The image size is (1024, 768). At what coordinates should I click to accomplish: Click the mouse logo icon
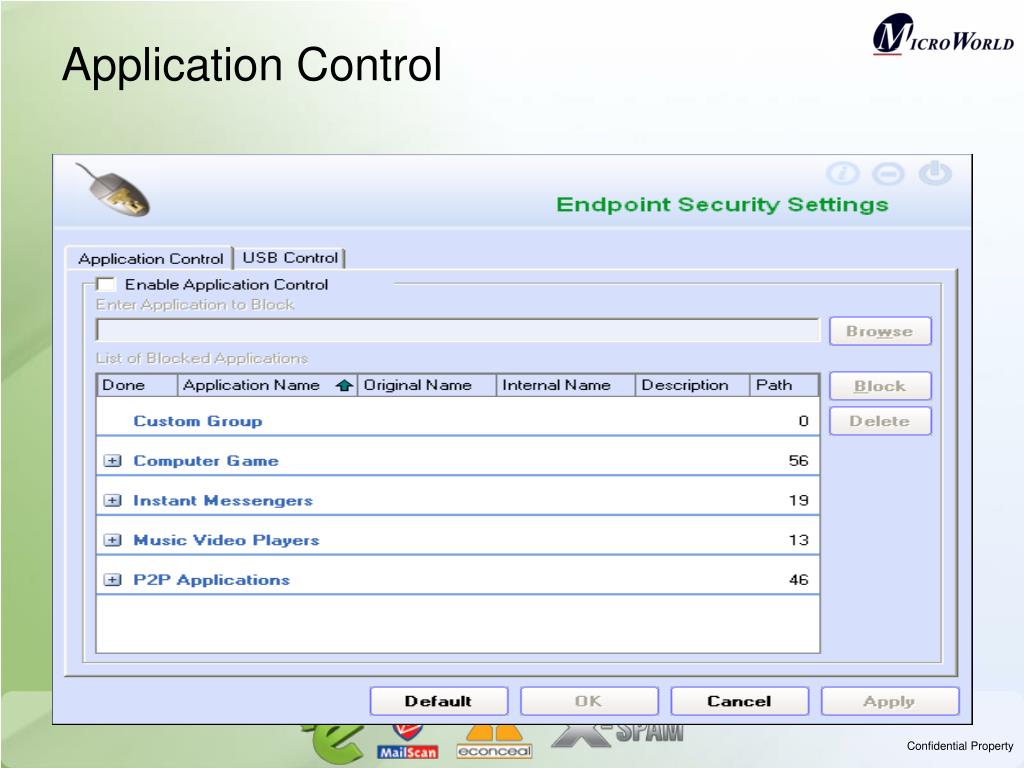[113, 190]
